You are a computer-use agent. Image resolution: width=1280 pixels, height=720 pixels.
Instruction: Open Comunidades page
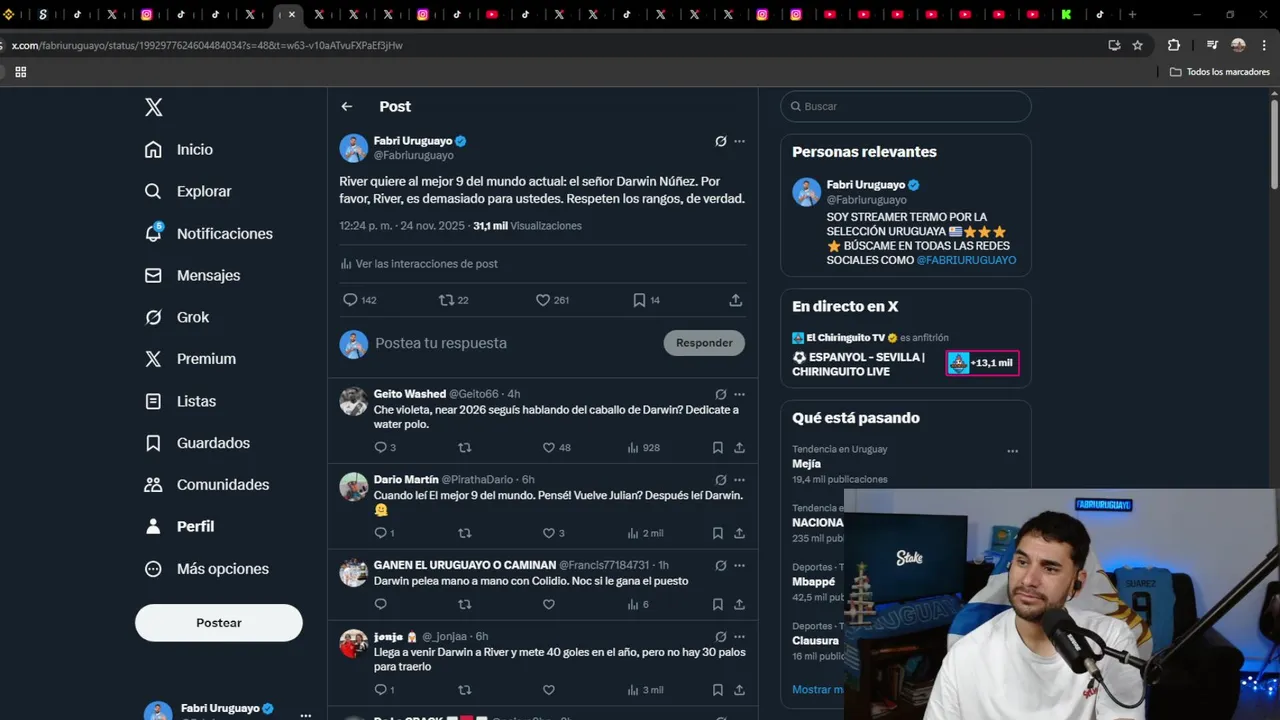[207, 485]
